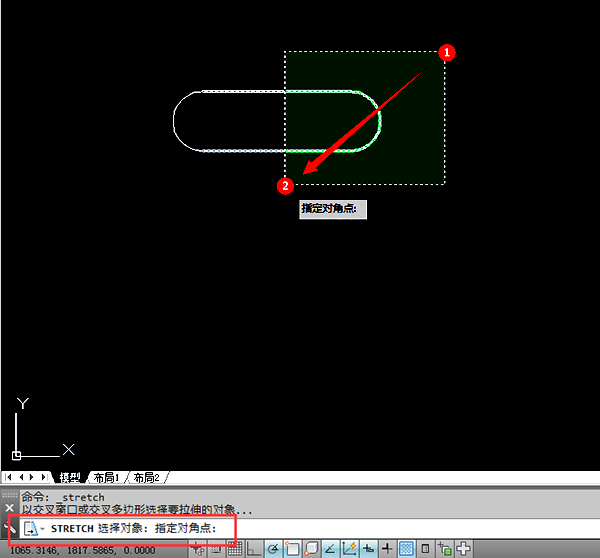The width and height of the screenshot is (600, 558).
Task: Open the 布局2 layout tab
Action: [146, 478]
